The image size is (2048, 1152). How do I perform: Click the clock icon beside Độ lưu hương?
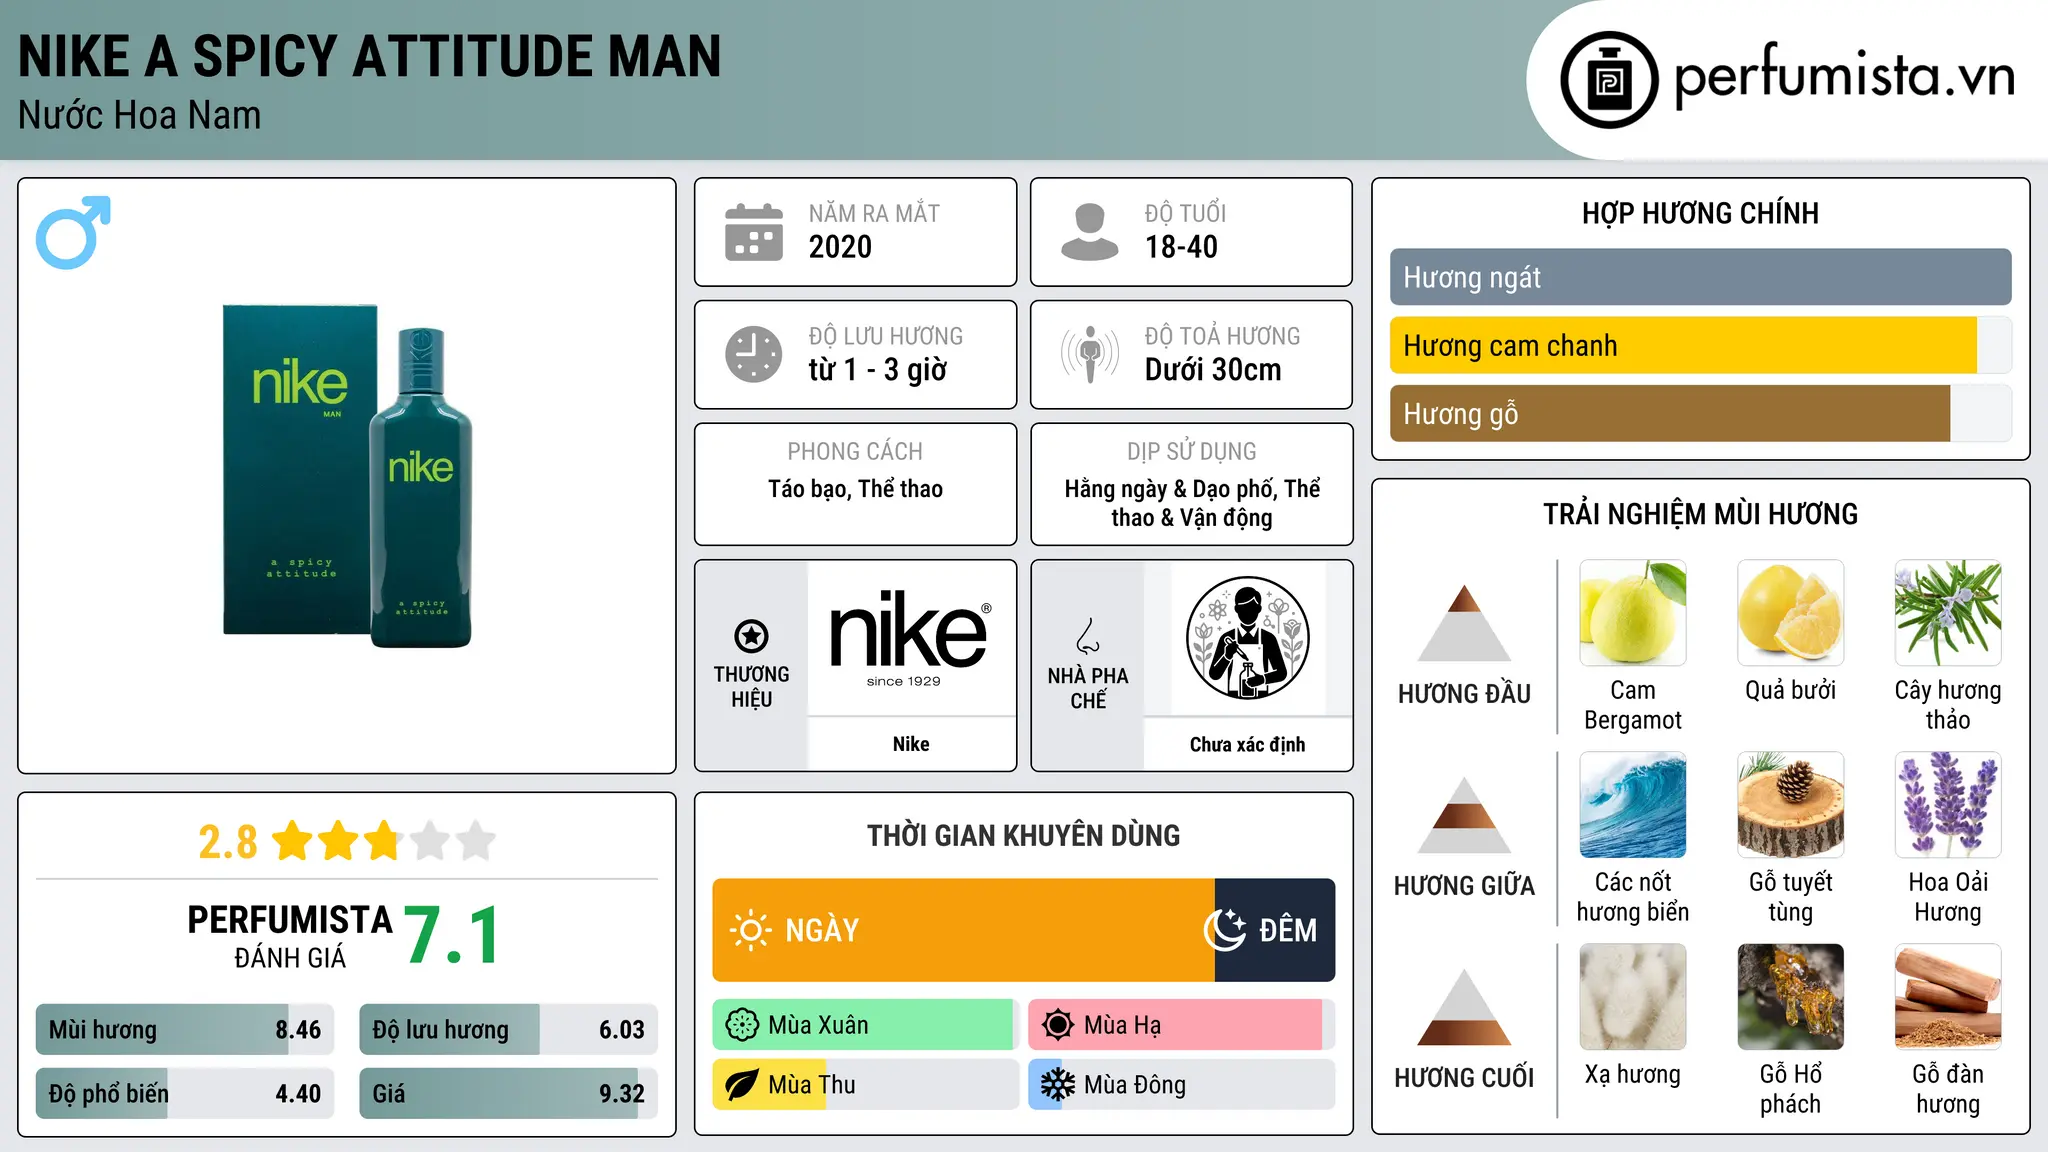[x=754, y=354]
